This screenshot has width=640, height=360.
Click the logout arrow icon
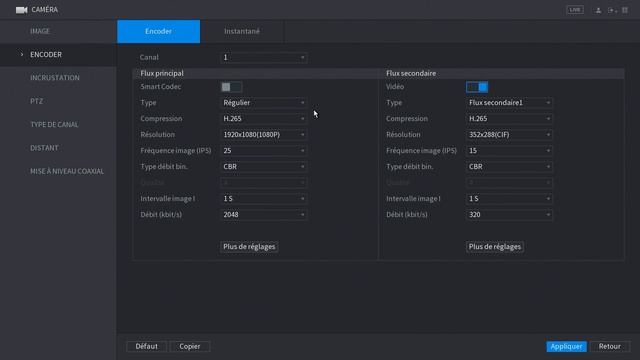[x=611, y=10]
